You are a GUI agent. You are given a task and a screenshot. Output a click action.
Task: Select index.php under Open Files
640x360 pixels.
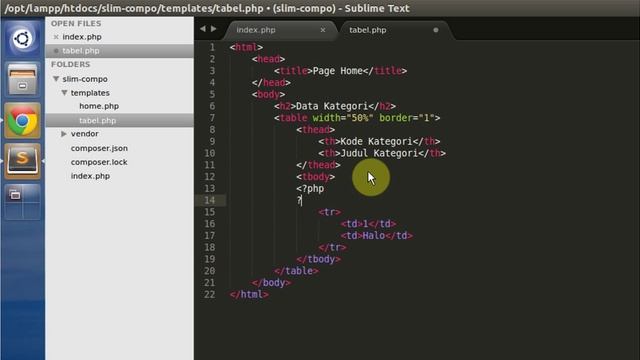[82, 37]
